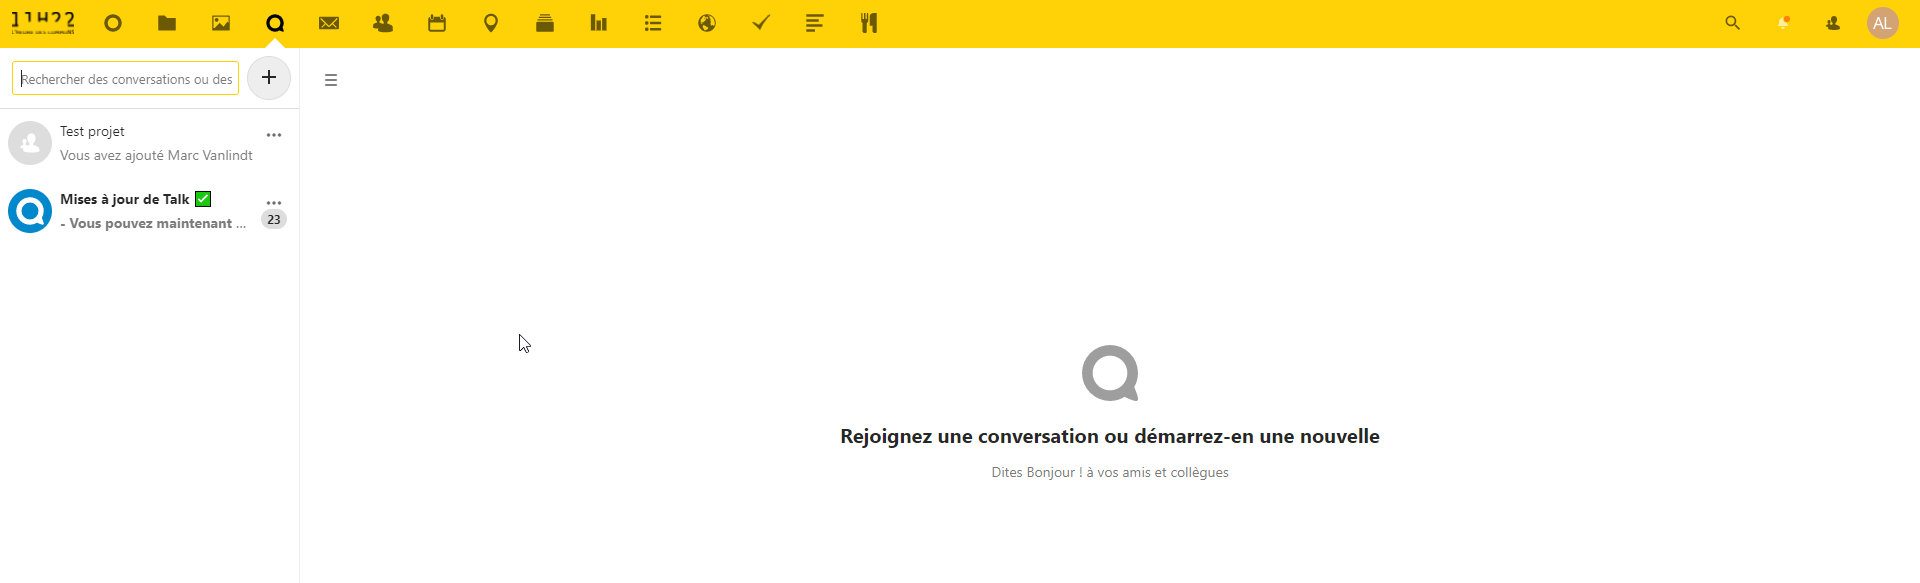Open the Cookbook fork and knife icon

(869, 23)
